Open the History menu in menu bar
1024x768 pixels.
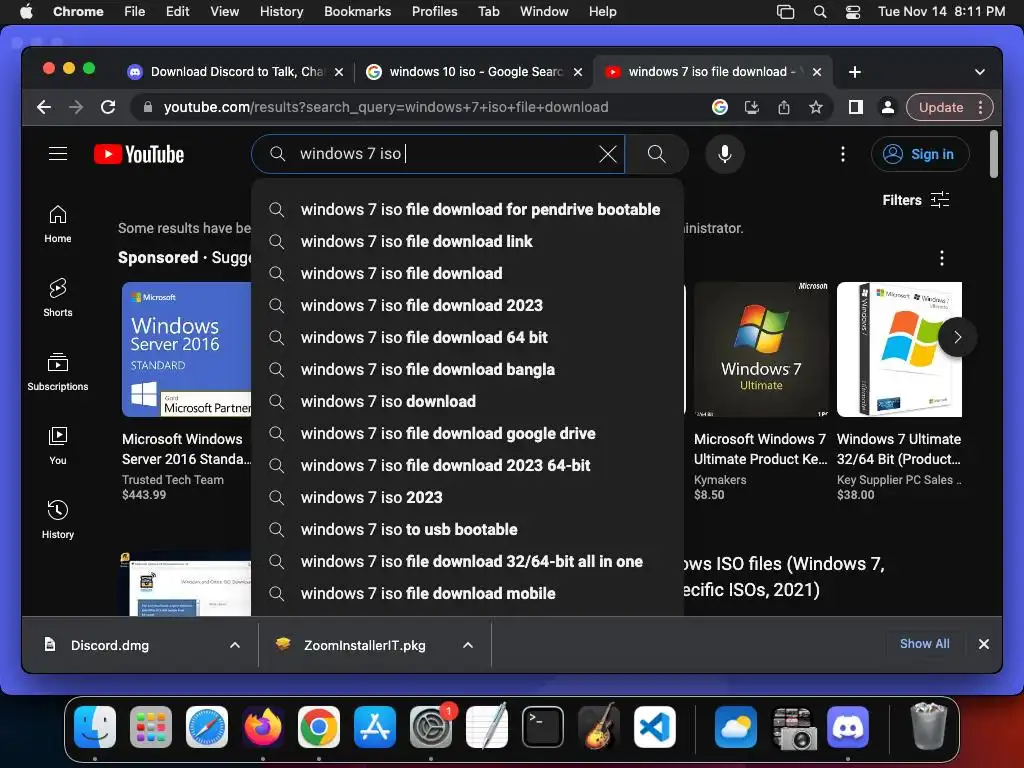(281, 12)
